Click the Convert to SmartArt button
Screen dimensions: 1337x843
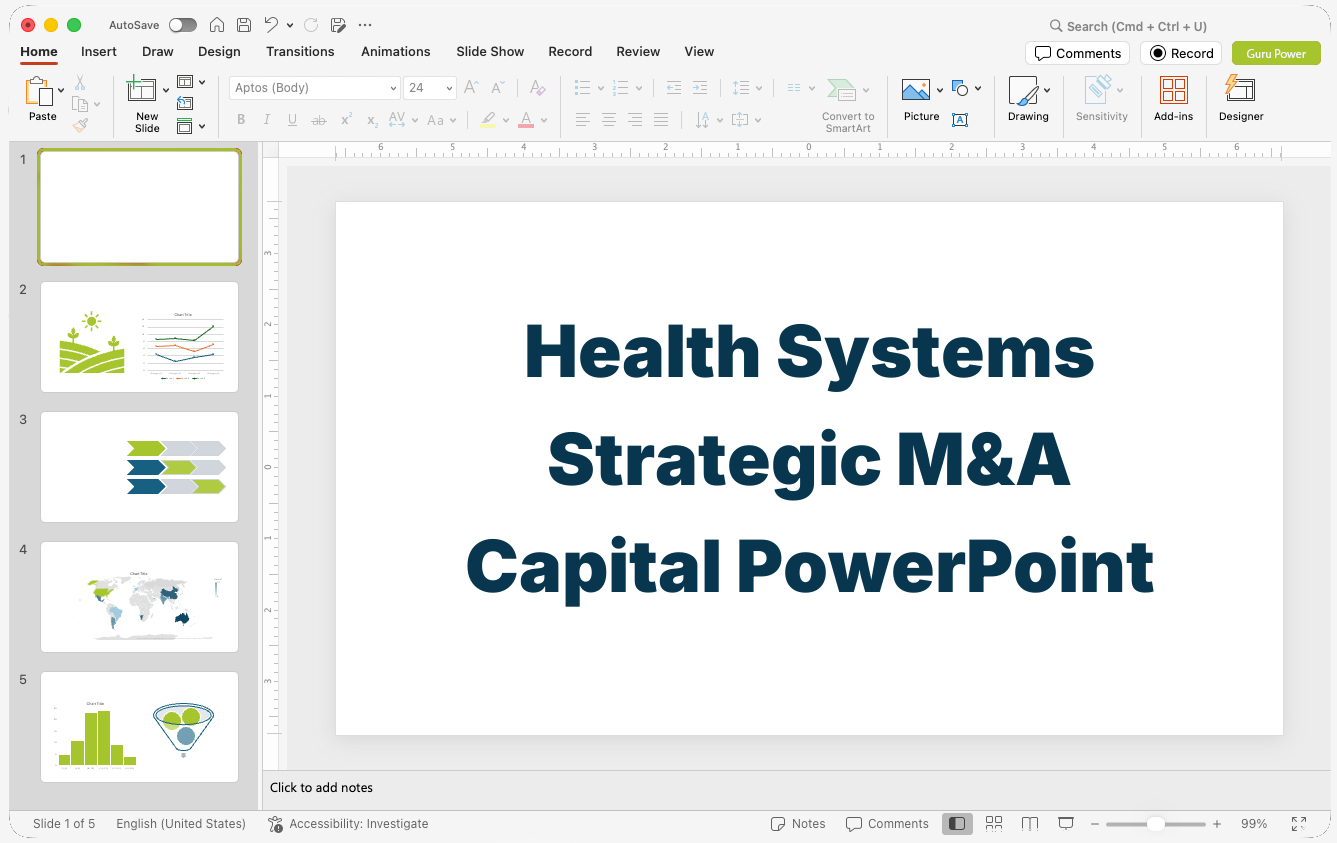[848, 106]
